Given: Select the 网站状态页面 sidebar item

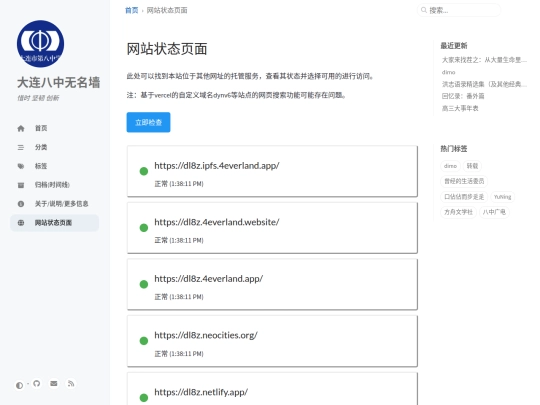Looking at the screenshot, I should pos(54,223).
